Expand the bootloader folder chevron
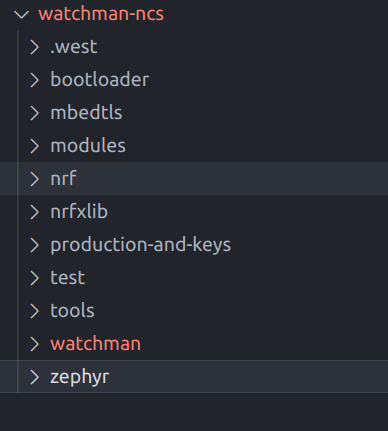Viewport: 388px width, 431px height. coord(35,80)
